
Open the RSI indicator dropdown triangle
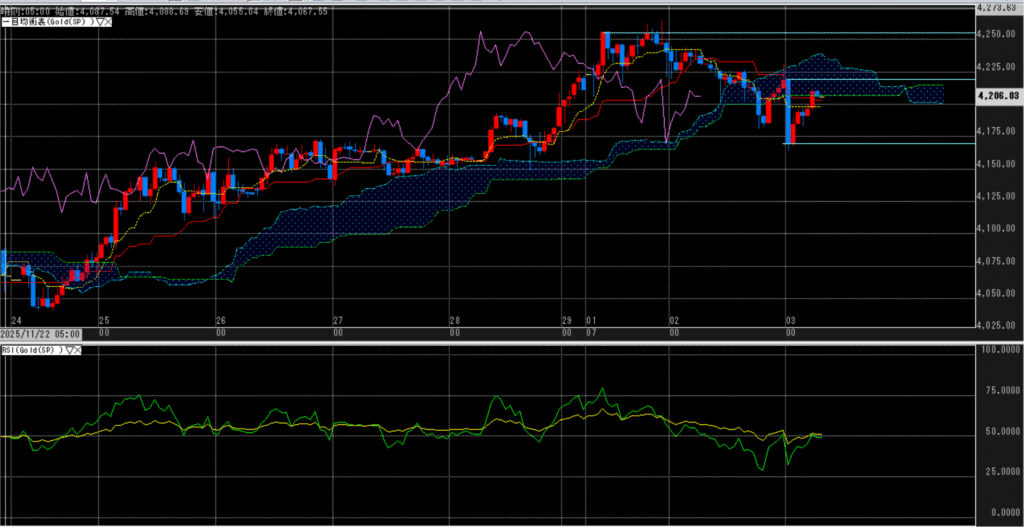tap(68, 351)
